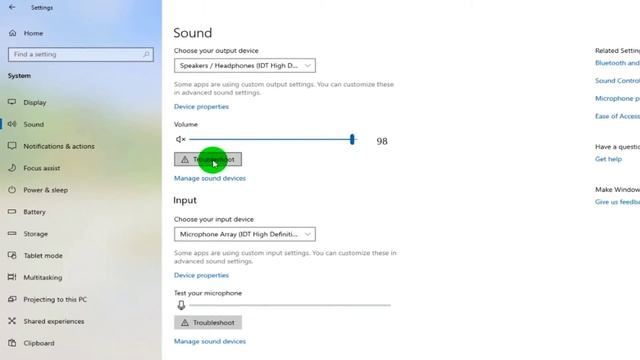Click Manage sound devices under Input
Image resolution: width=640 pixels, height=360 pixels.
coord(210,341)
